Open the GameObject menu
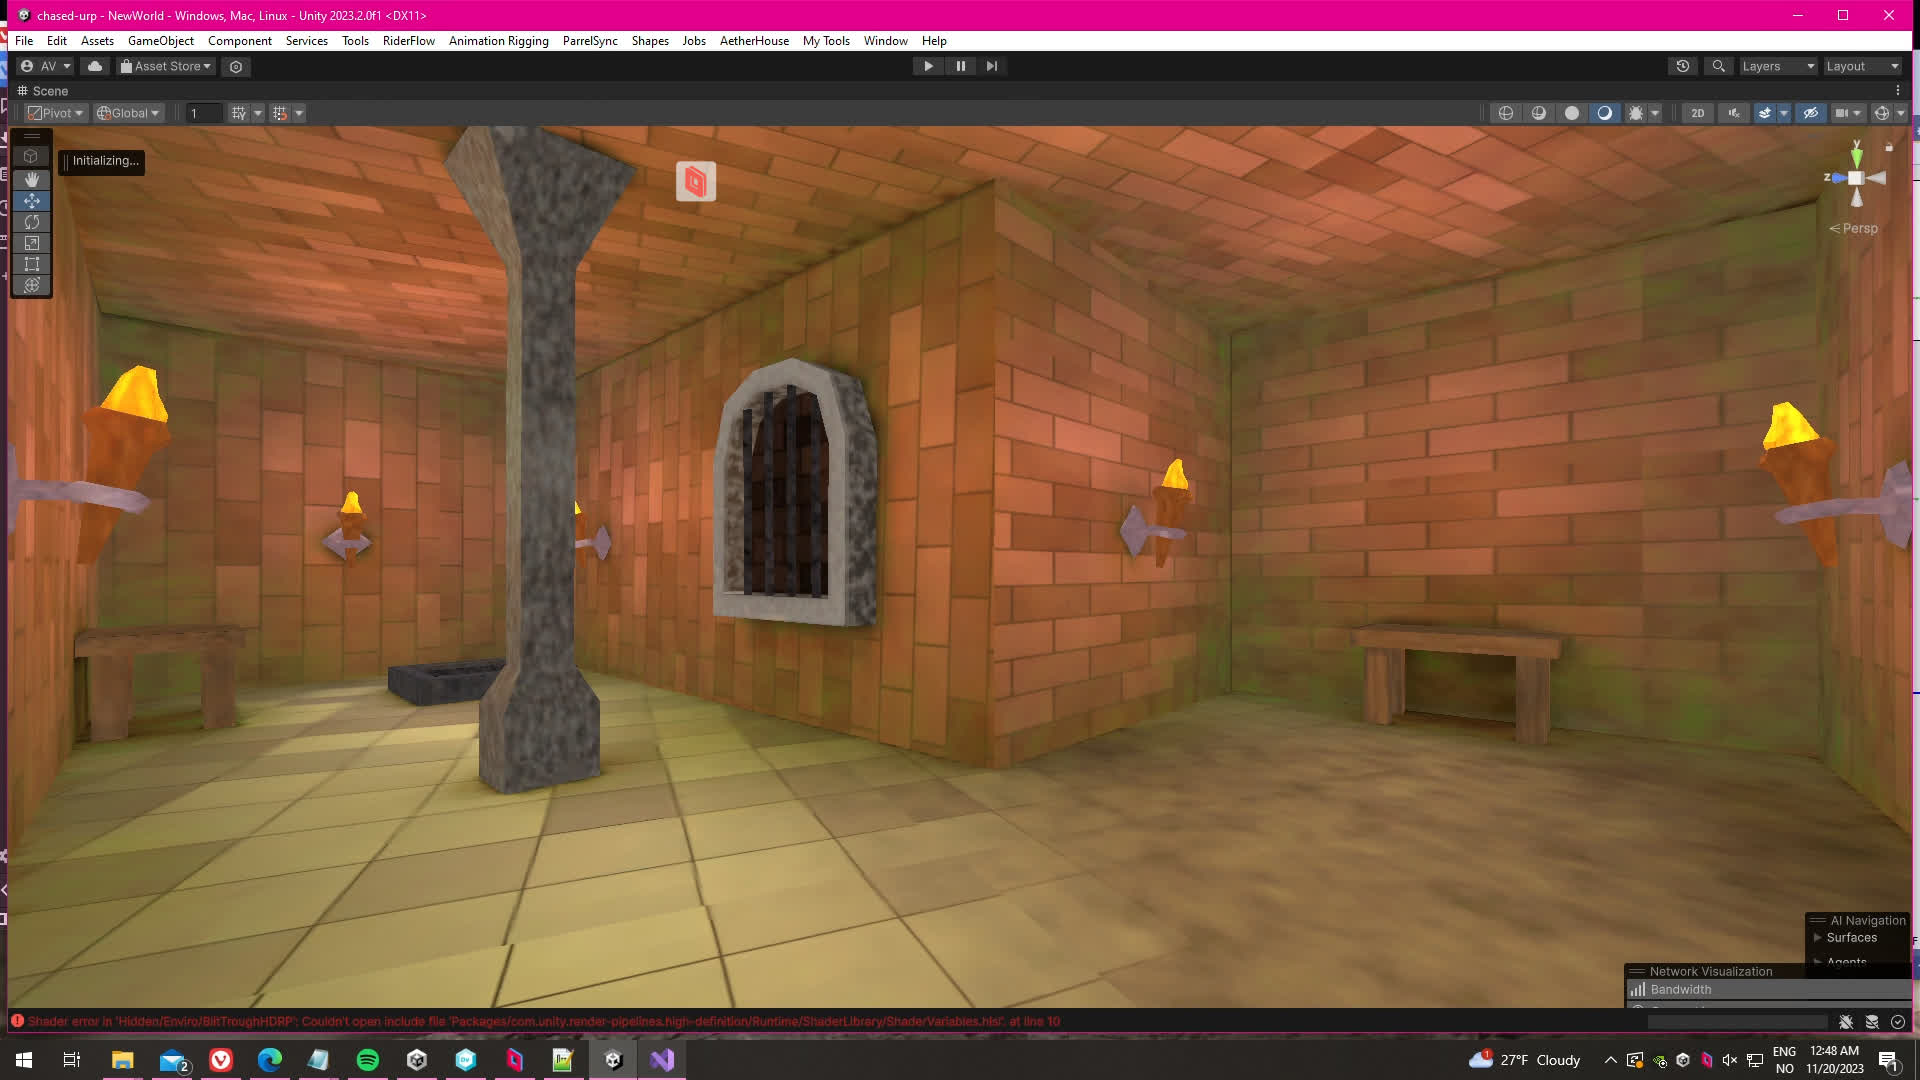1920x1080 pixels. click(x=160, y=41)
